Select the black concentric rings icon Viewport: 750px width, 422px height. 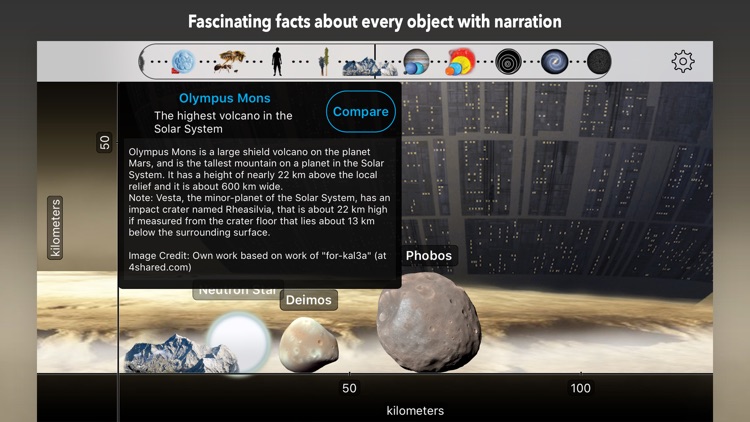508,62
